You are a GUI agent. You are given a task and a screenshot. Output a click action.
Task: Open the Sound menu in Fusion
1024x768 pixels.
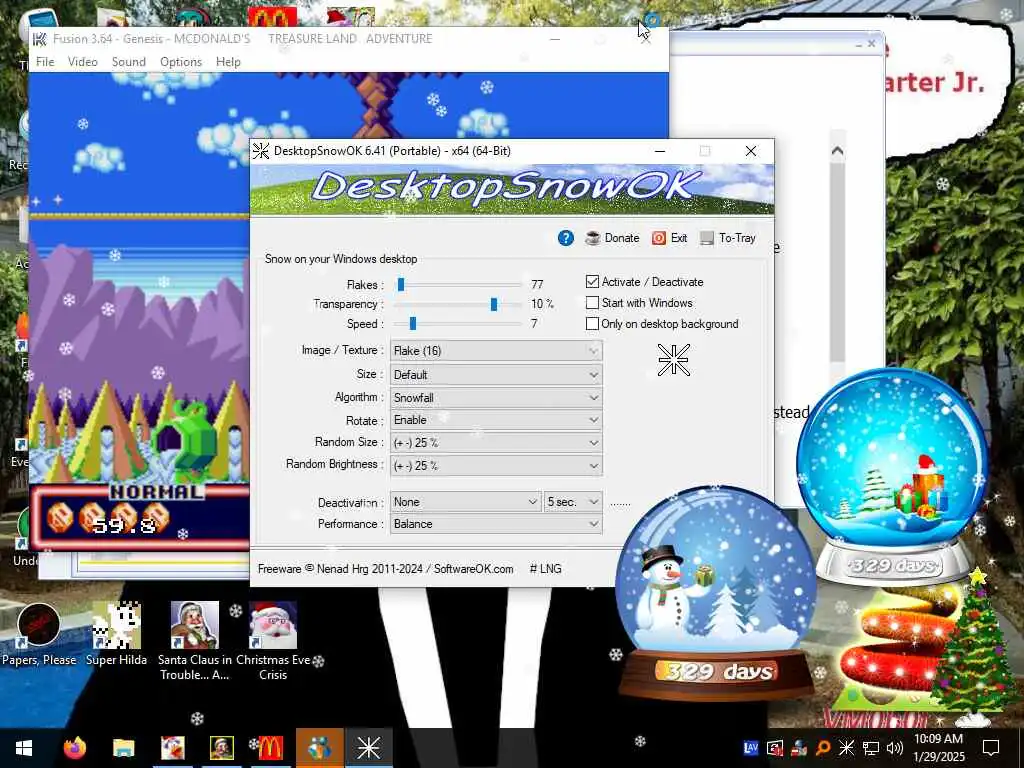coord(129,61)
